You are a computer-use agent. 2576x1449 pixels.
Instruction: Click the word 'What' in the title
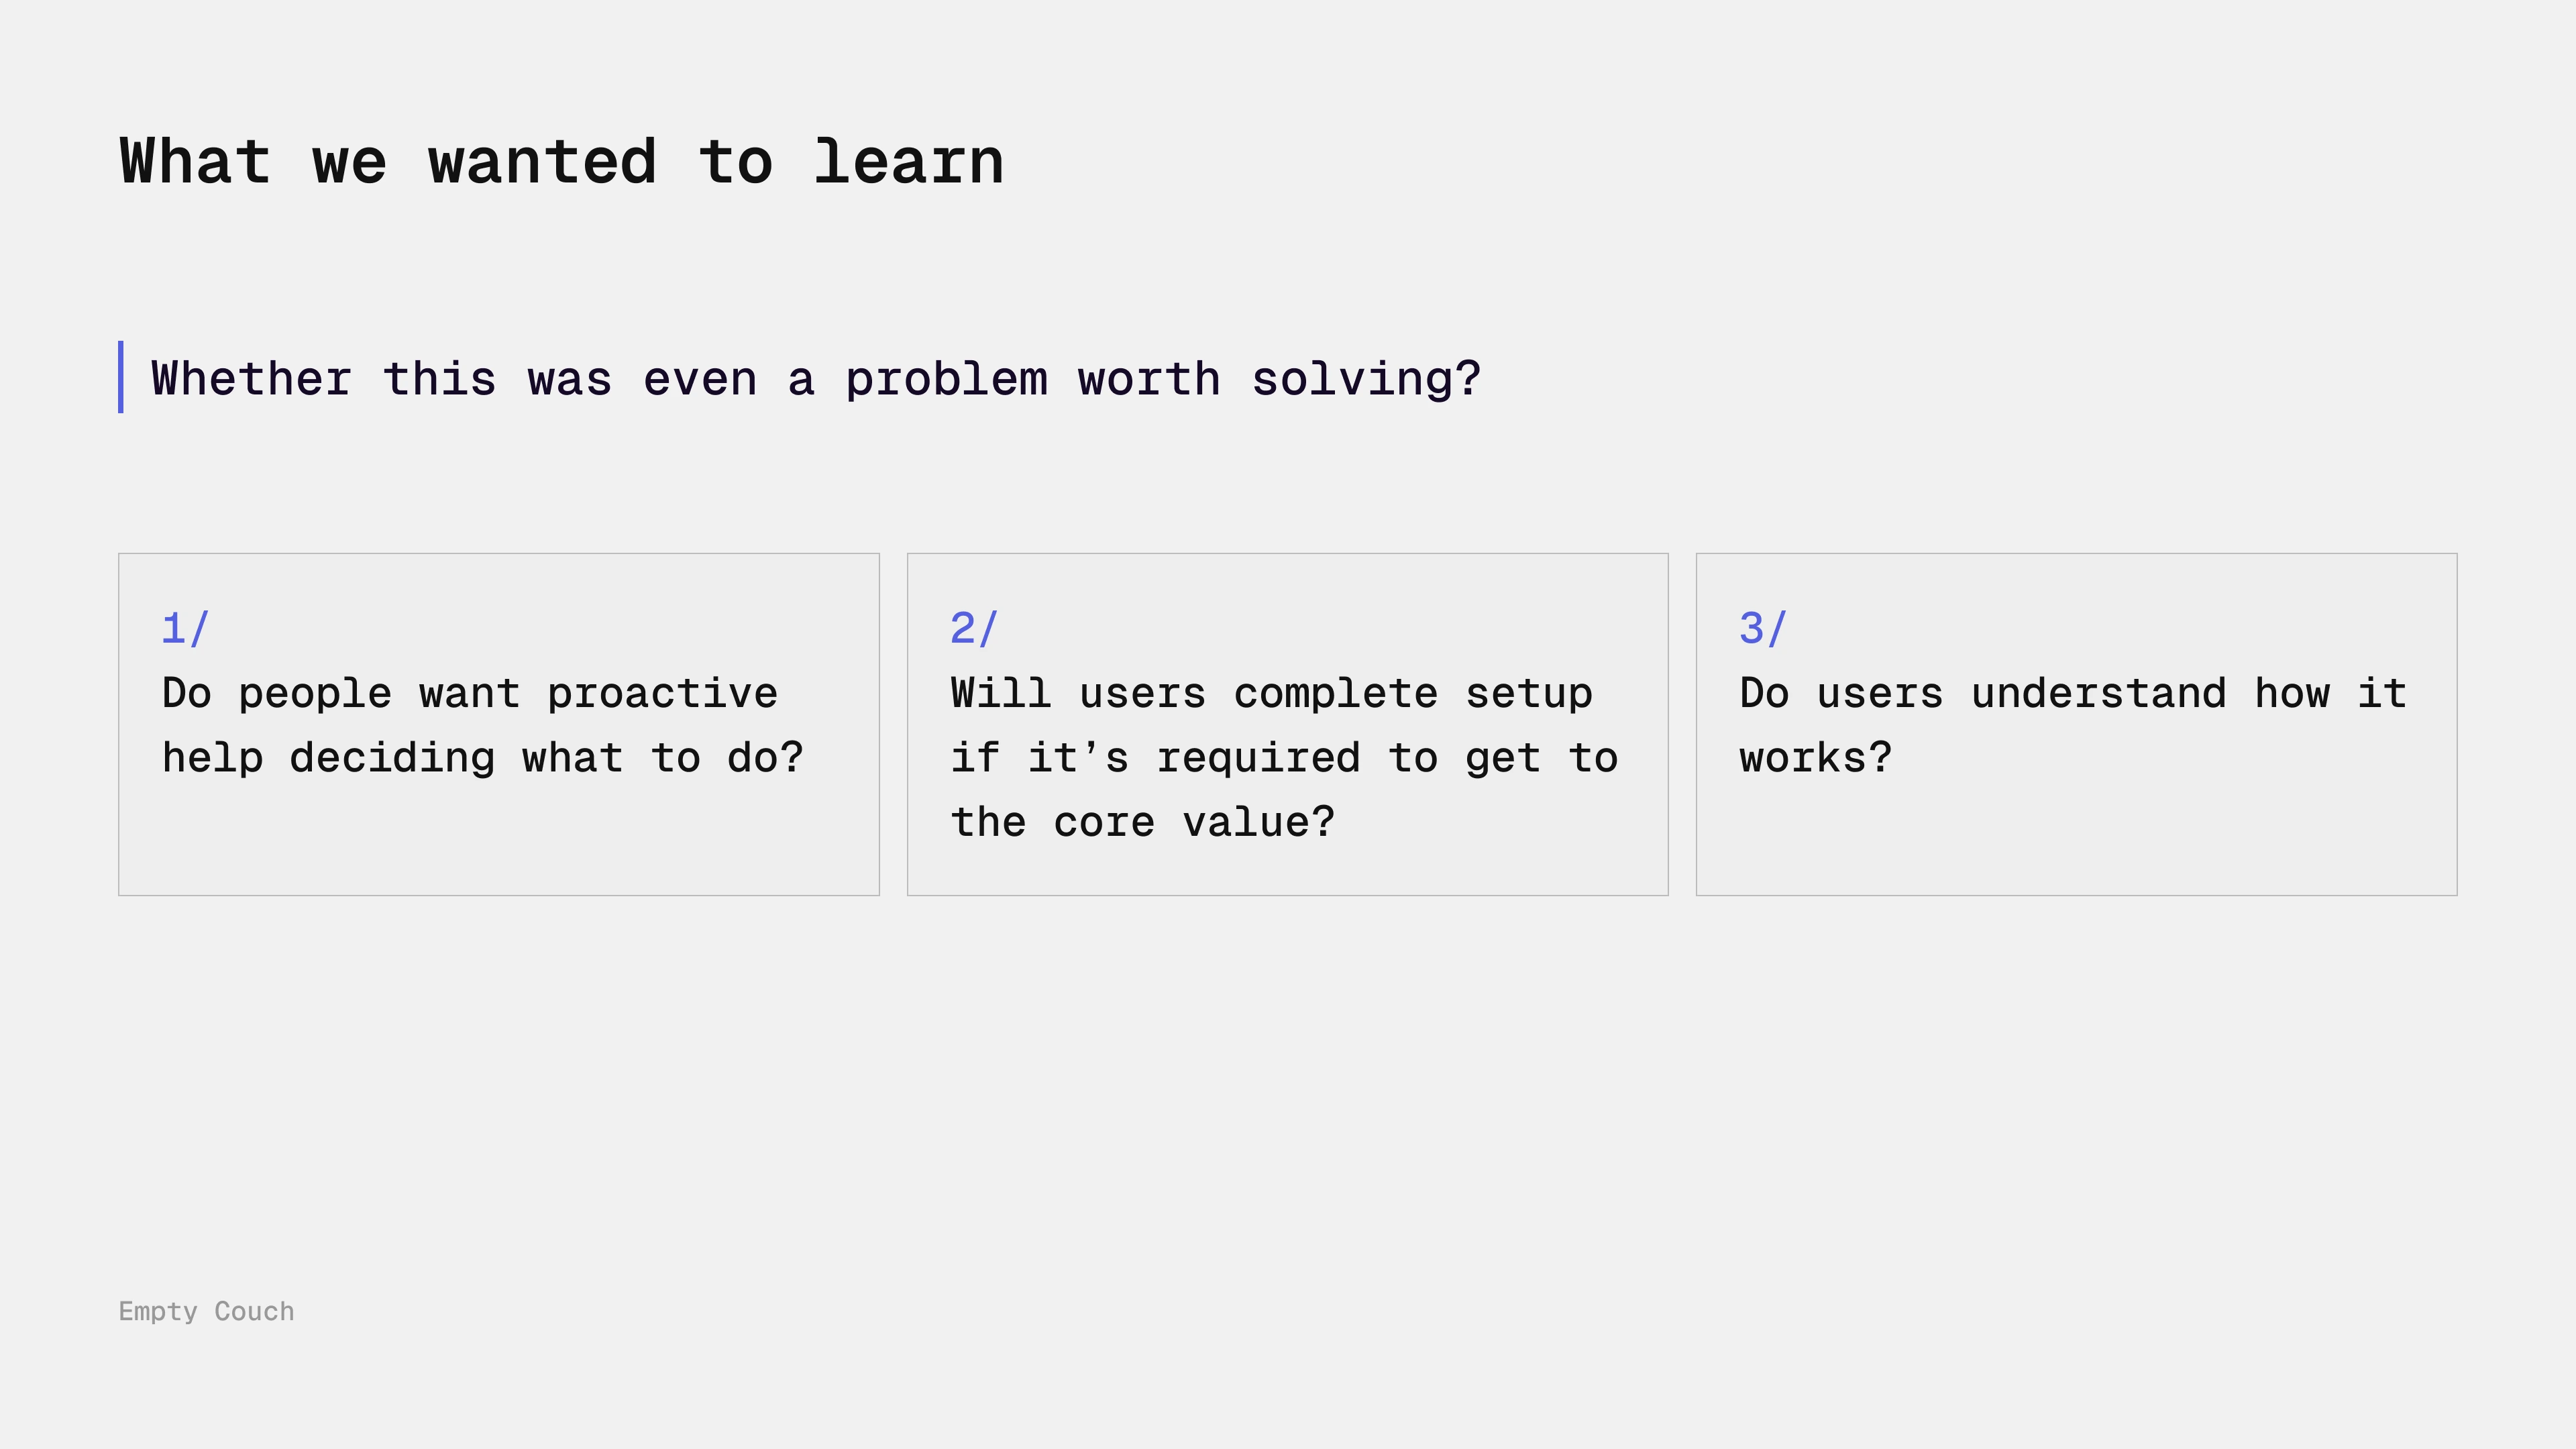point(195,162)
